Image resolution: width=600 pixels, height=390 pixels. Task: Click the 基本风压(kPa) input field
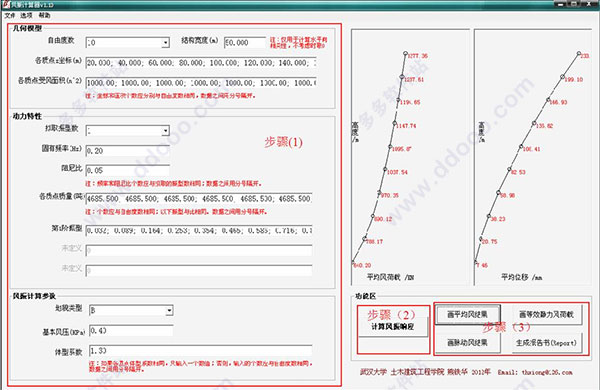tap(131, 330)
